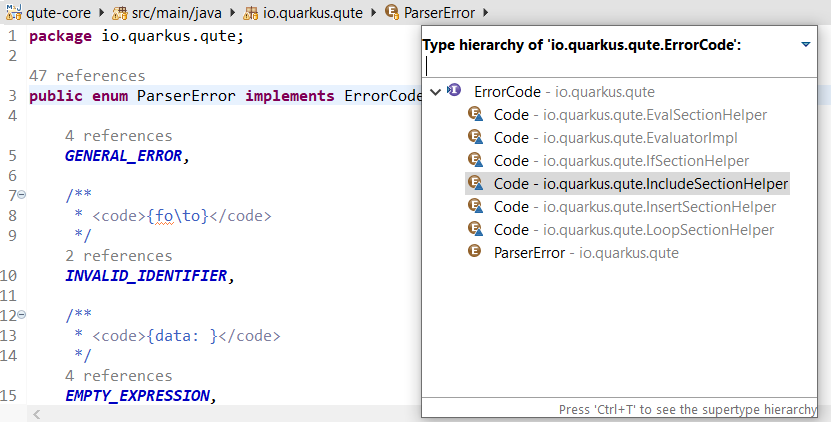Image resolution: width=831 pixels, height=422 pixels.
Task: Open dropdown arrow after qute-core breadcrumb
Action: click(x=102, y=13)
